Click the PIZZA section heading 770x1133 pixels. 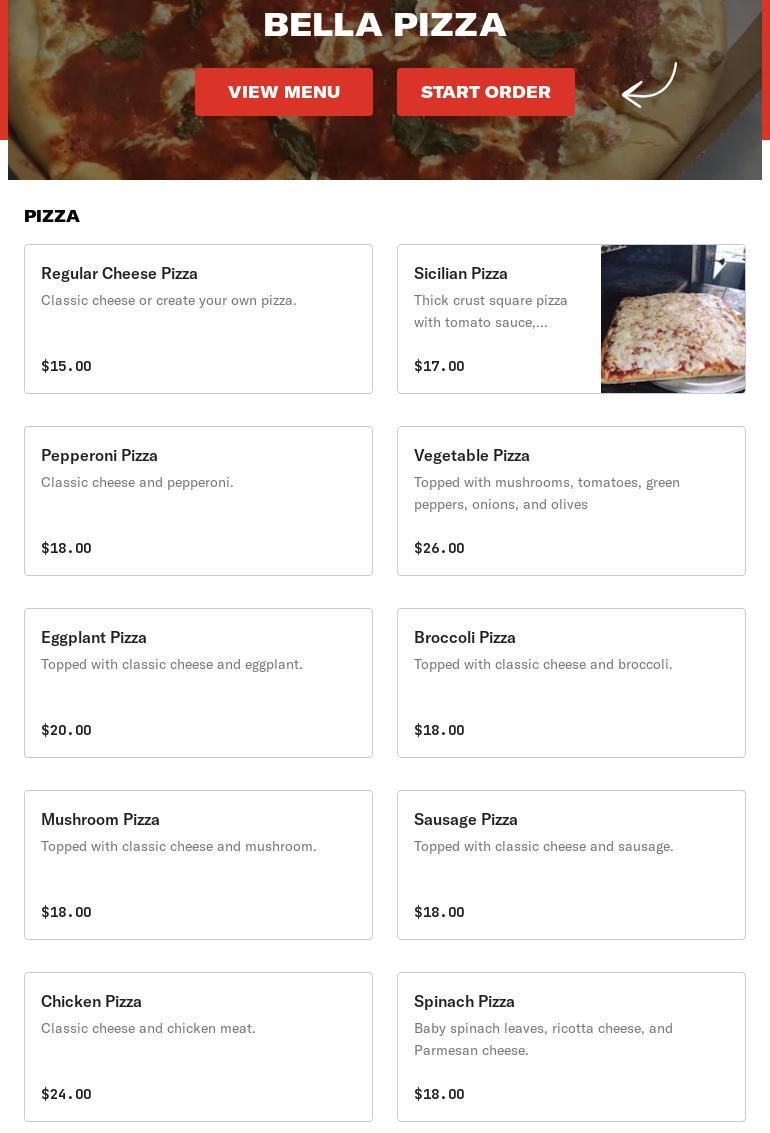point(52,216)
